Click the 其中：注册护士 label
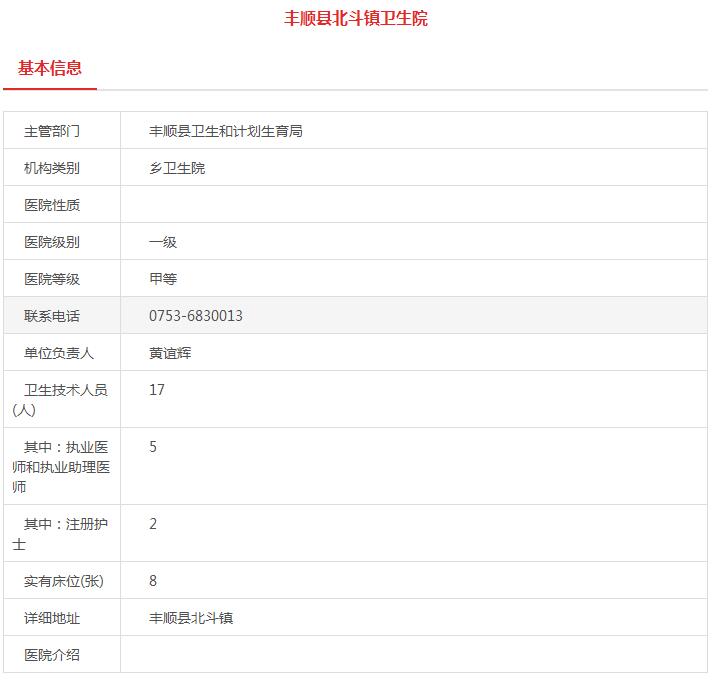Screen dimensions: 715x683 [60, 534]
